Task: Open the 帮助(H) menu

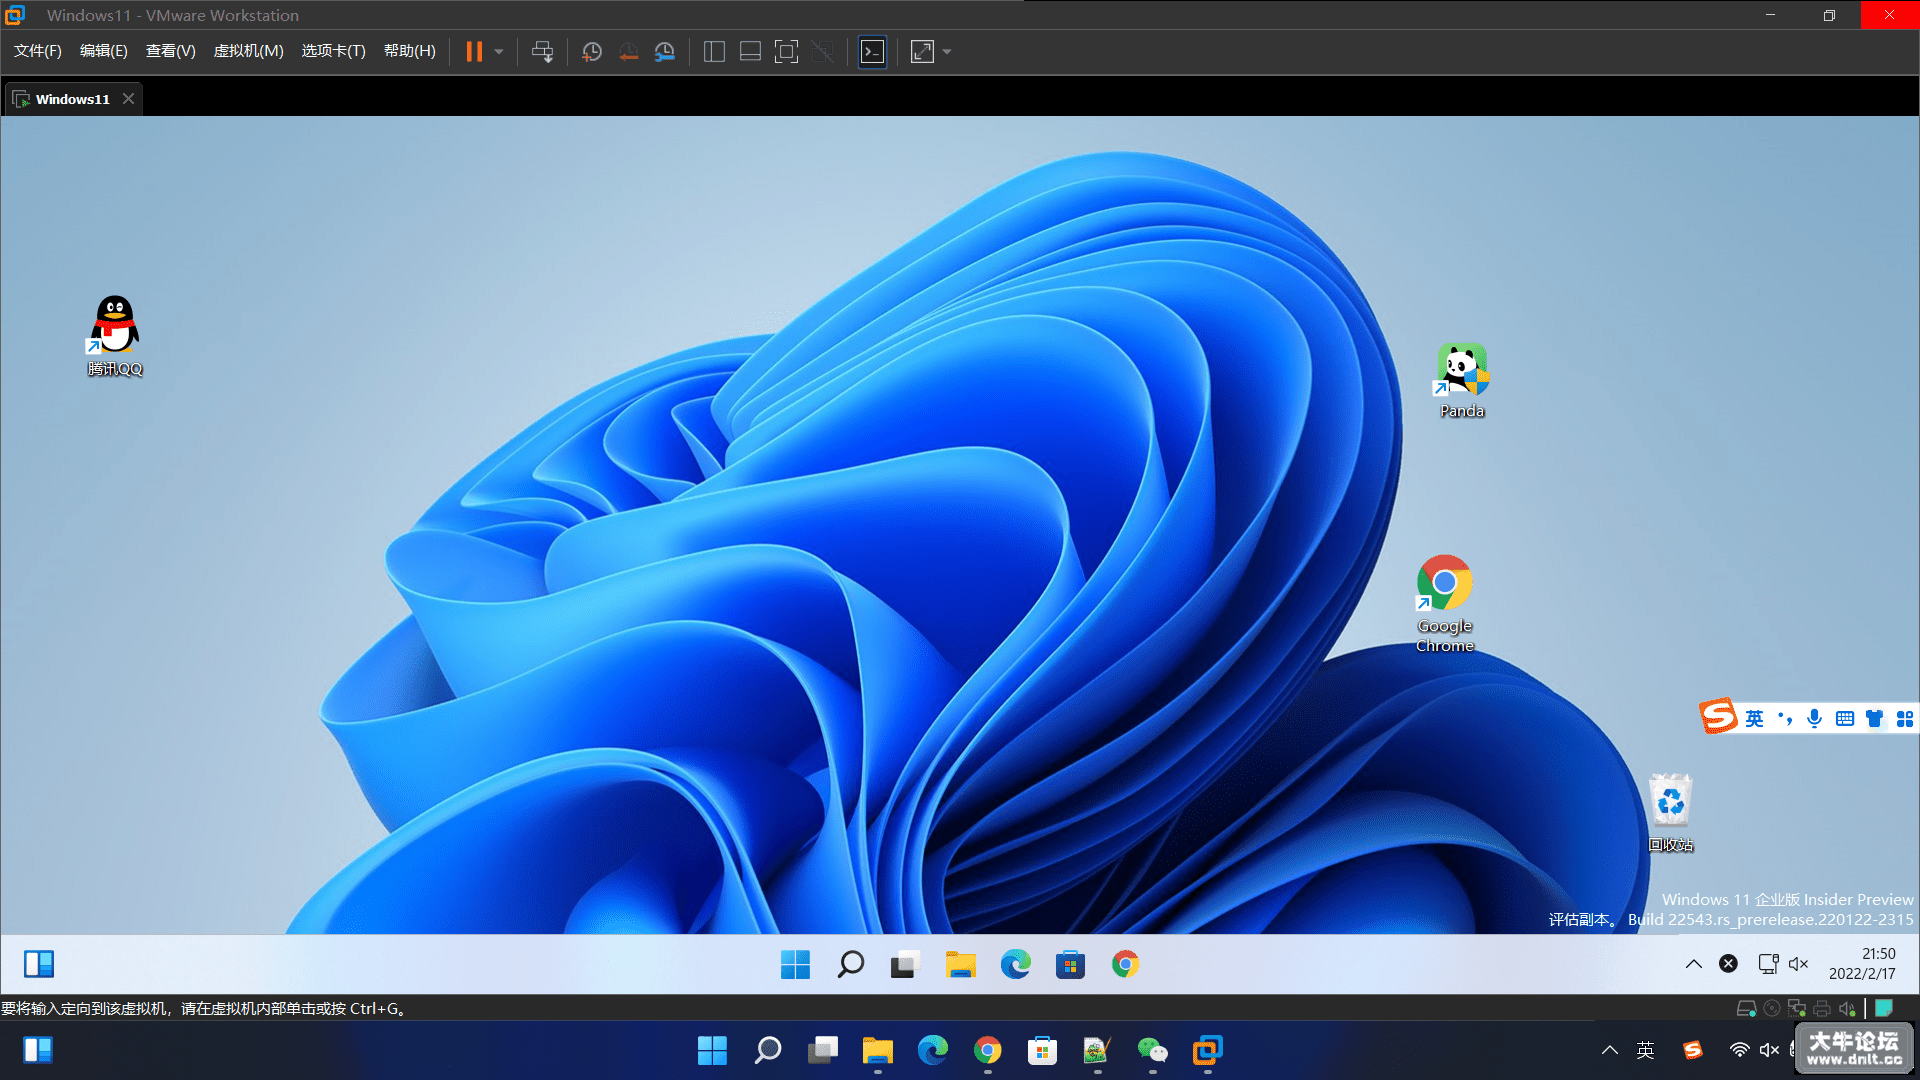Action: tap(410, 51)
